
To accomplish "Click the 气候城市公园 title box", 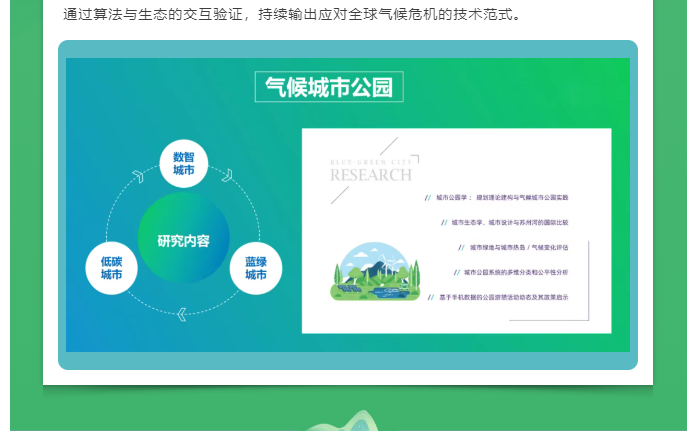I will click(x=329, y=87).
